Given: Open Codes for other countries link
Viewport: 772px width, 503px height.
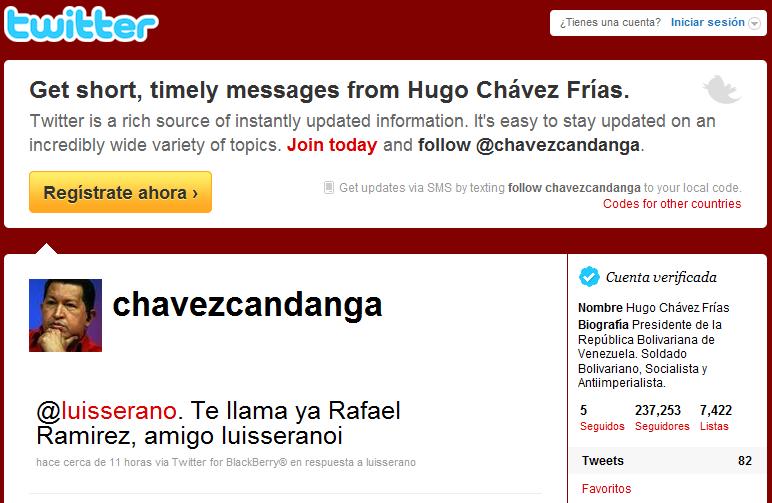Looking at the screenshot, I should click(x=672, y=204).
